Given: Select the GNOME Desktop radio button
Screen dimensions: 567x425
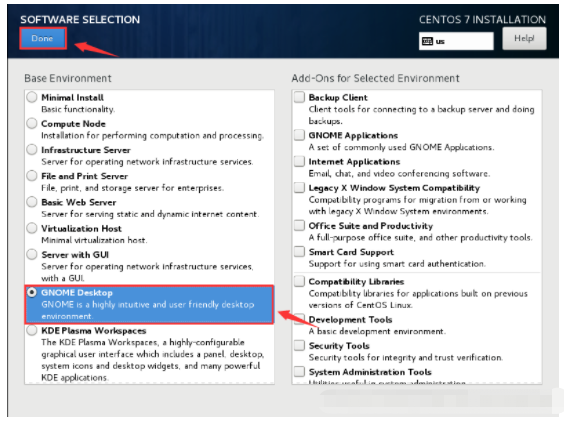Looking at the screenshot, I should point(32,292).
